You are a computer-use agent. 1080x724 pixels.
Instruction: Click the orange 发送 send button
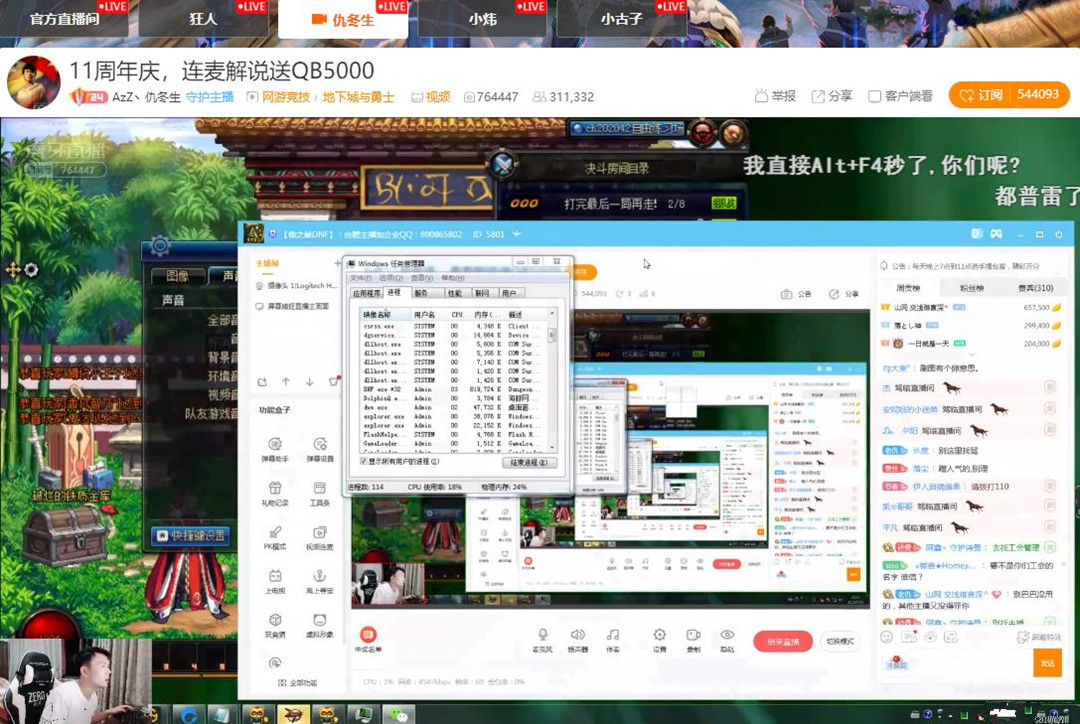pos(1047,663)
